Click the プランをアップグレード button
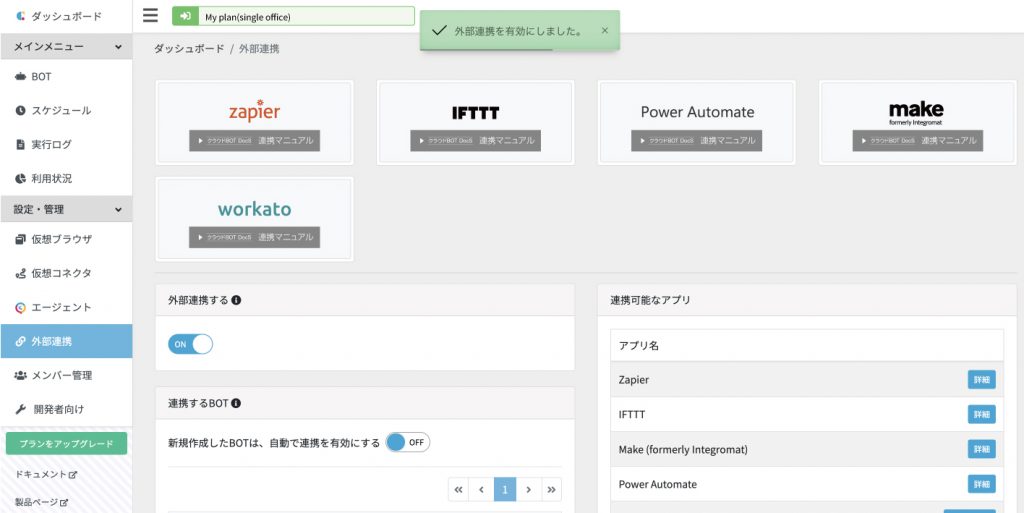 67,443
